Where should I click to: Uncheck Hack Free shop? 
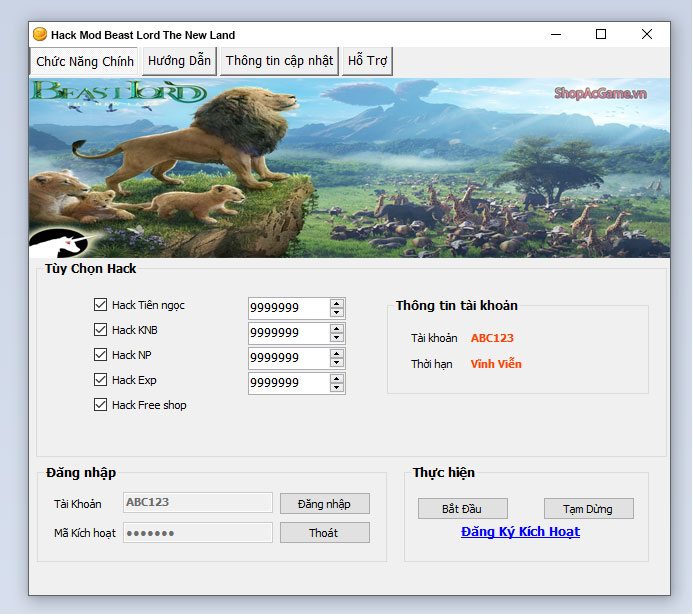[x=100, y=405]
